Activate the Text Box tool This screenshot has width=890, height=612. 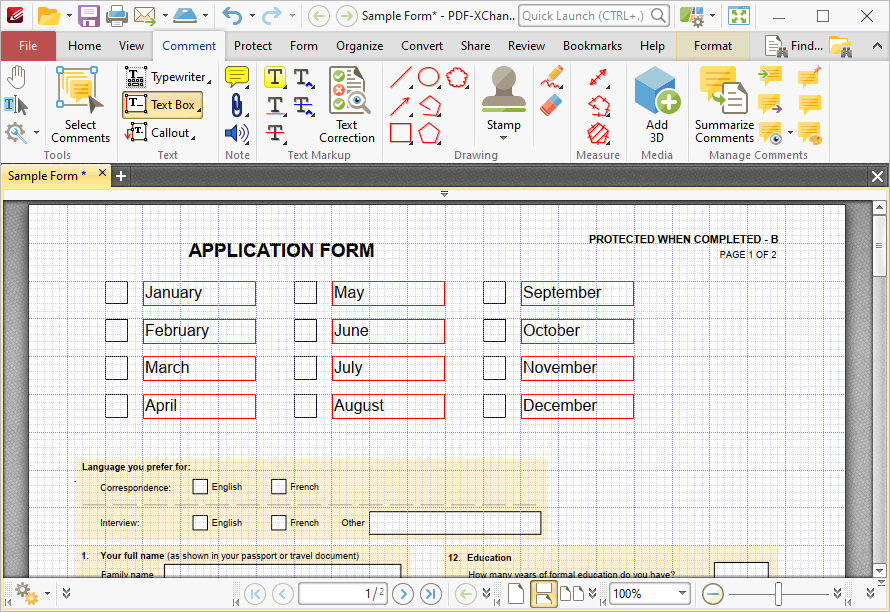tap(162, 104)
